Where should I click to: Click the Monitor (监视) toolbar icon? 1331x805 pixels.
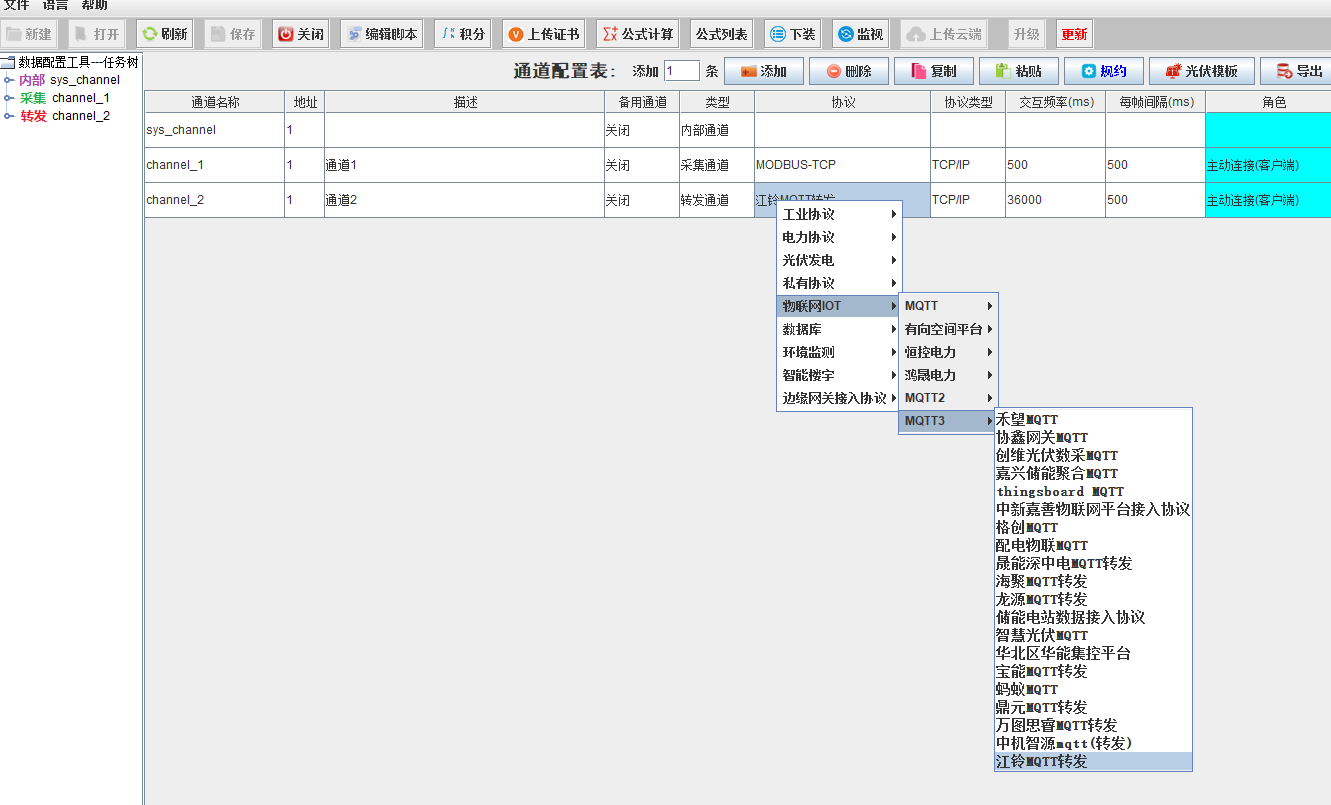pos(845,34)
